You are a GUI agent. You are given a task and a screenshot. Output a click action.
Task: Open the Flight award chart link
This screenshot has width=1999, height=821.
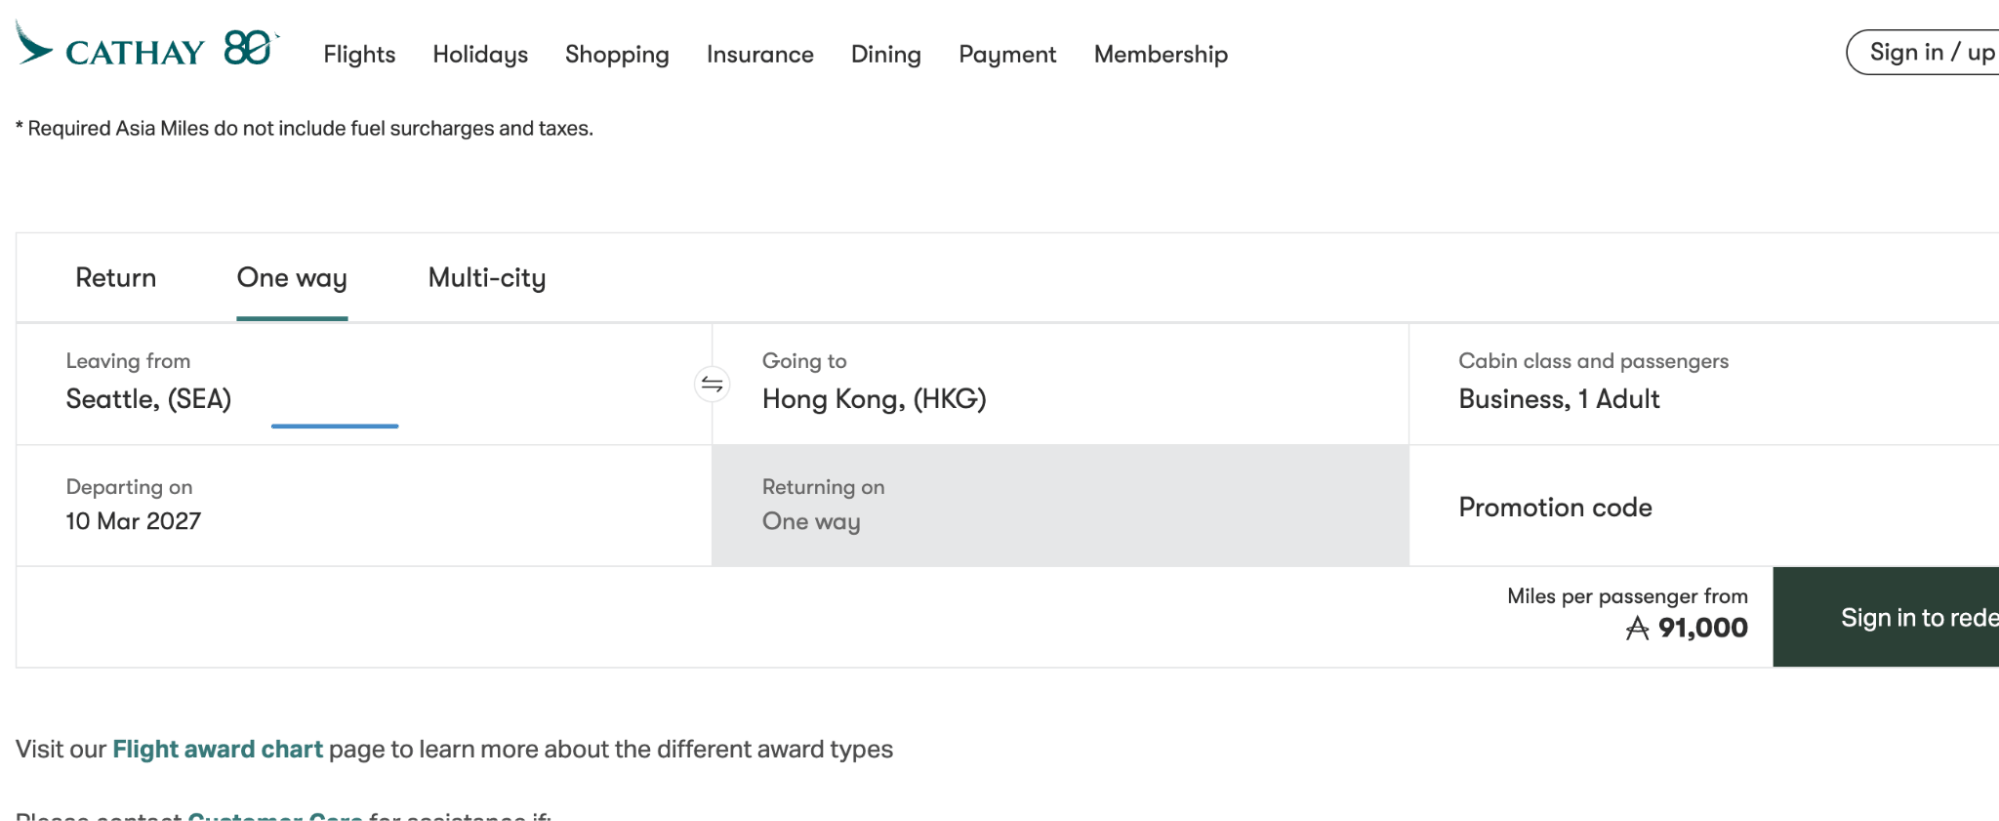pyautogui.click(x=217, y=749)
